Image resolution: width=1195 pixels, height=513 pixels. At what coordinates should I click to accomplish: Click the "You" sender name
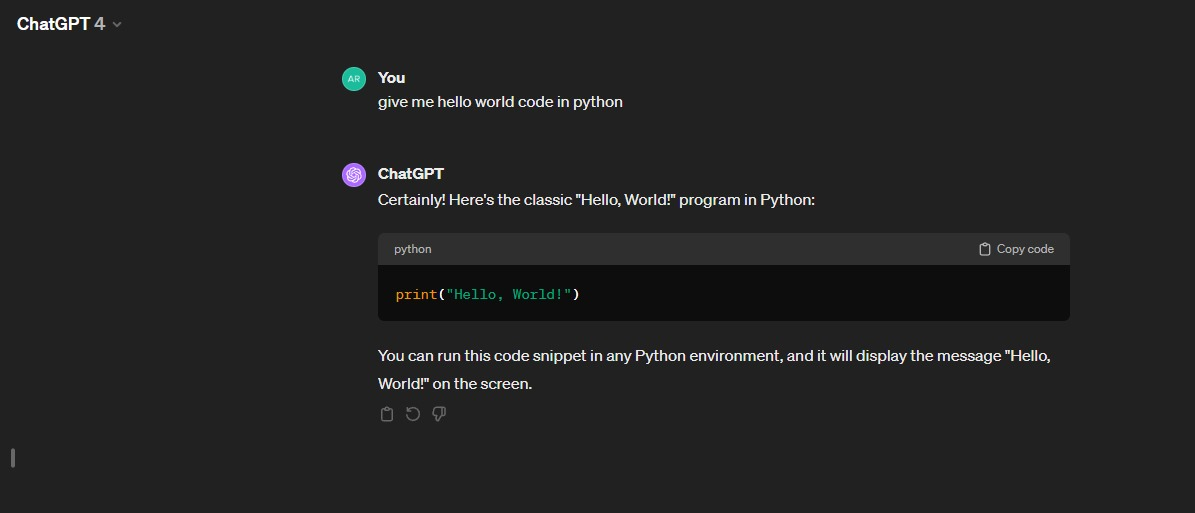(392, 78)
